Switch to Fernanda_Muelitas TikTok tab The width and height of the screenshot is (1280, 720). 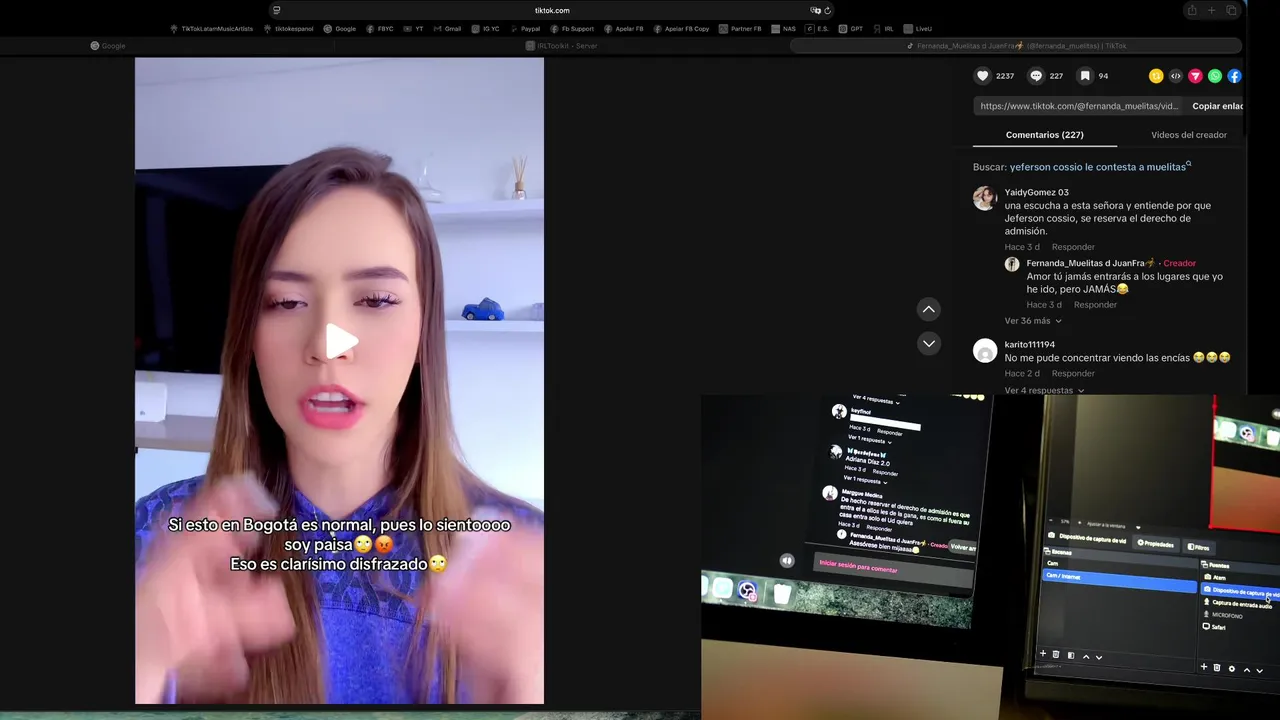click(1016, 46)
